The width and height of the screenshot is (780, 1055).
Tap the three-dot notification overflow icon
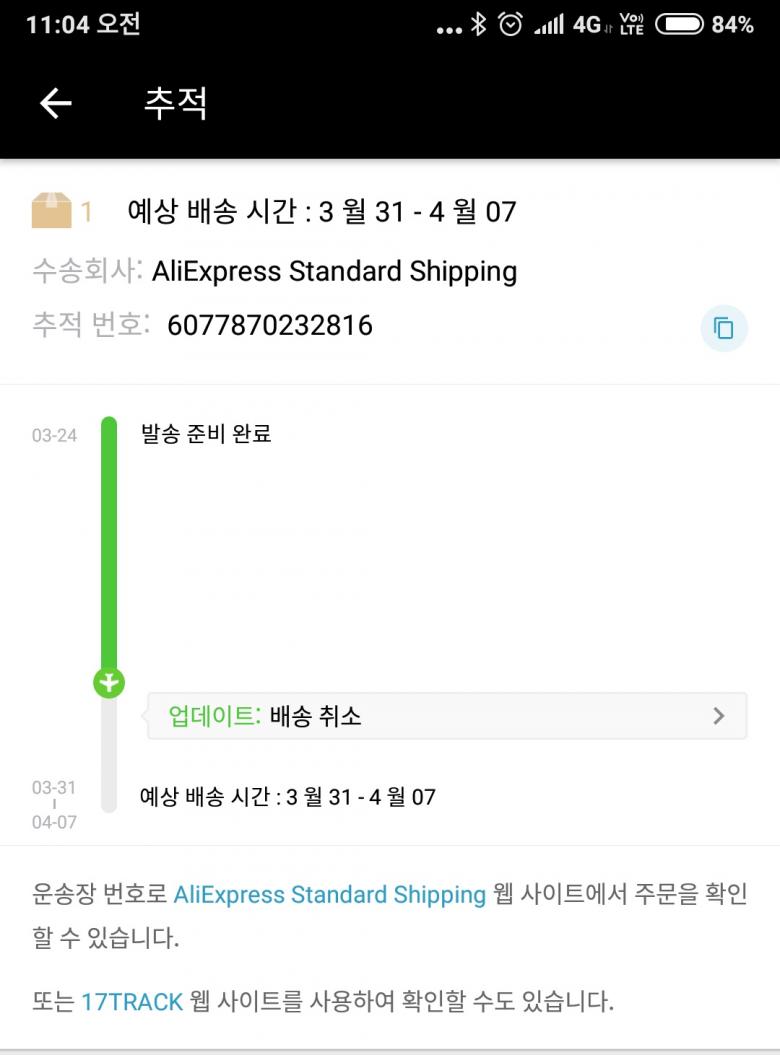(450, 29)
